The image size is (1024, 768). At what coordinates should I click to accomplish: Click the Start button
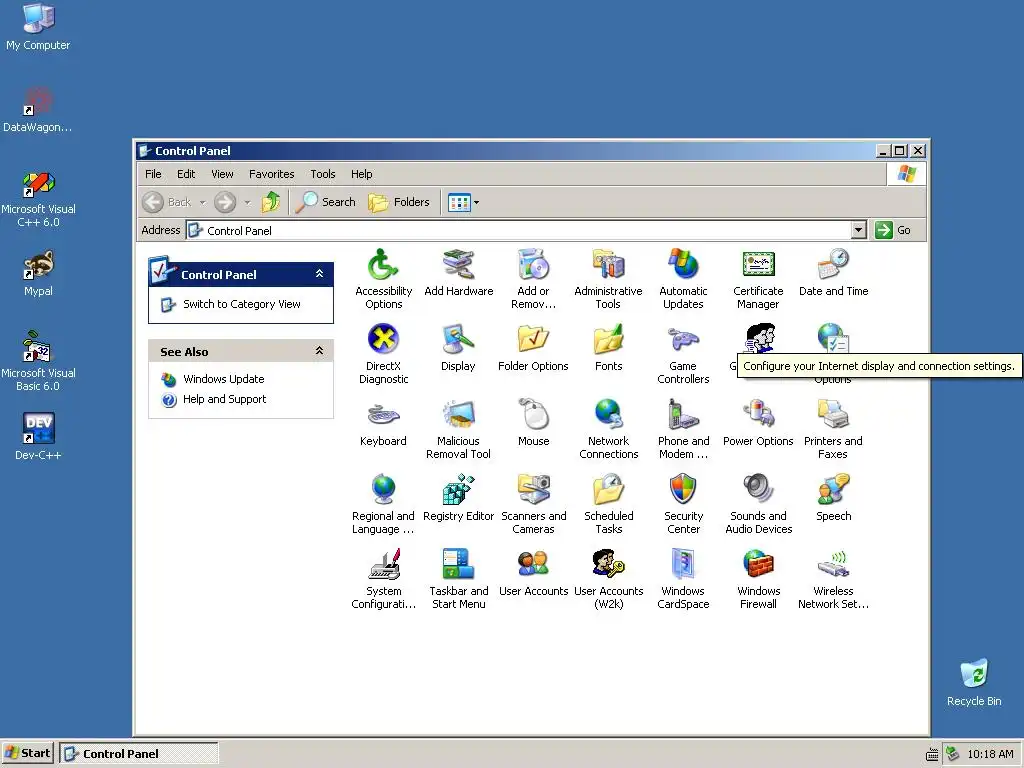[27, 753]
